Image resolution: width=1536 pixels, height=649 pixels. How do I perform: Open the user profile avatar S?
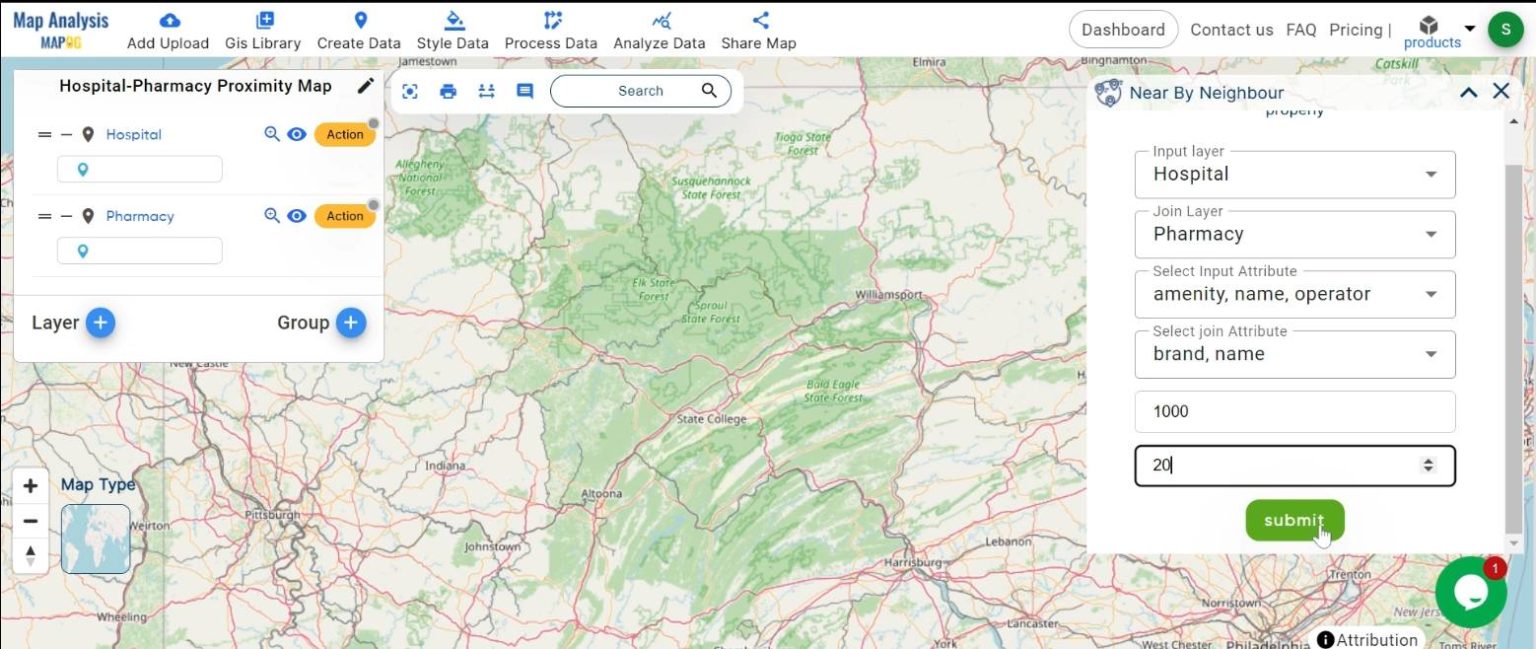pos(1506,29)
